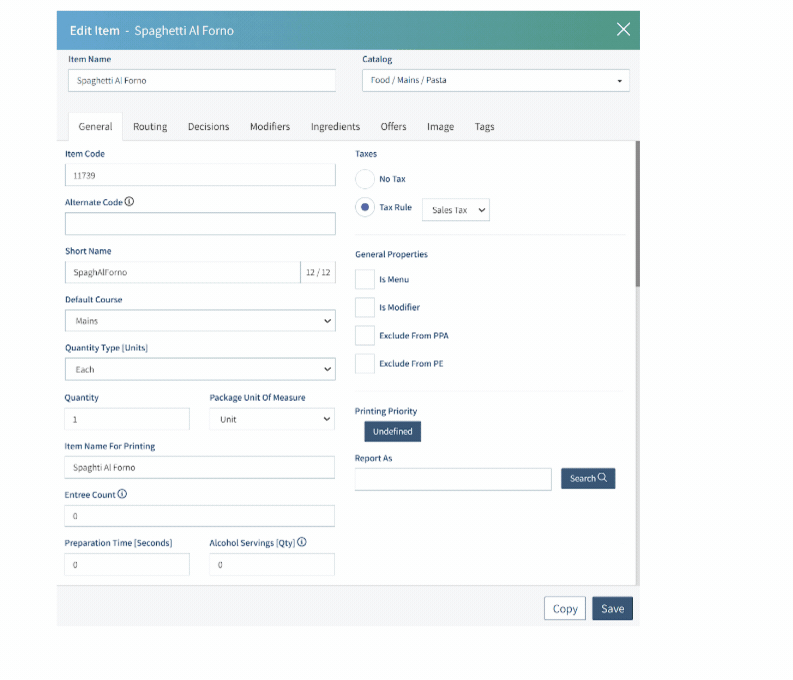This screenshot has width=793, height=680.
Task: Open the Tags tab
Action: (x=484, y=126)
